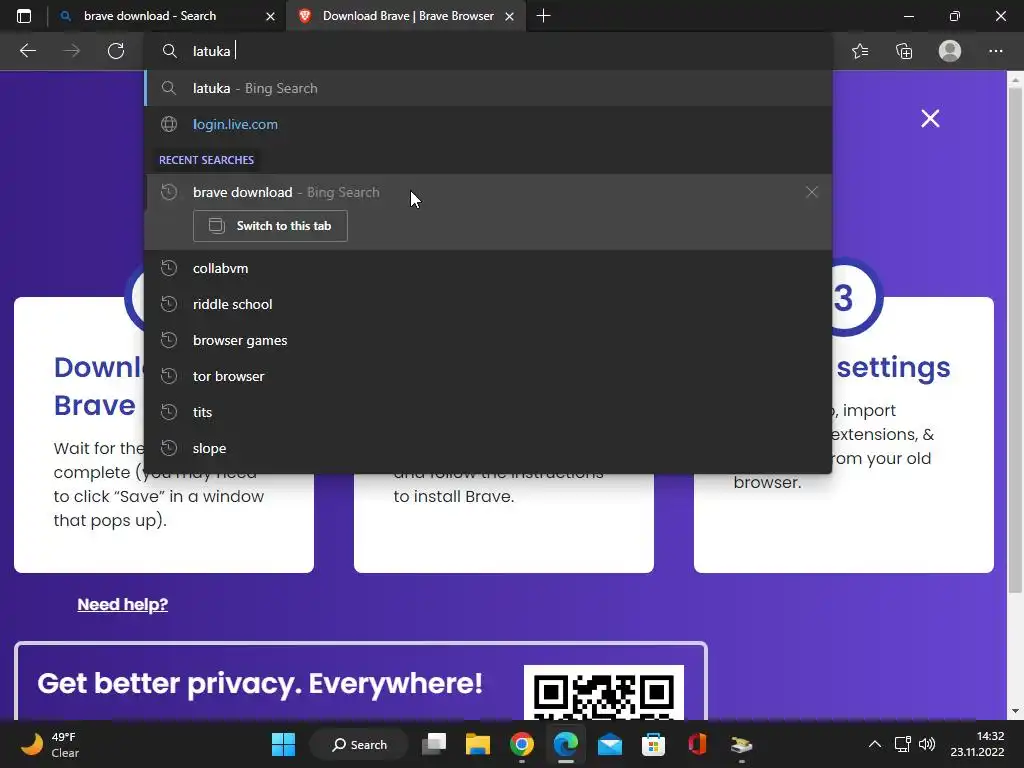
Task: Go back to previous page
Action: (x=28, y=51)
